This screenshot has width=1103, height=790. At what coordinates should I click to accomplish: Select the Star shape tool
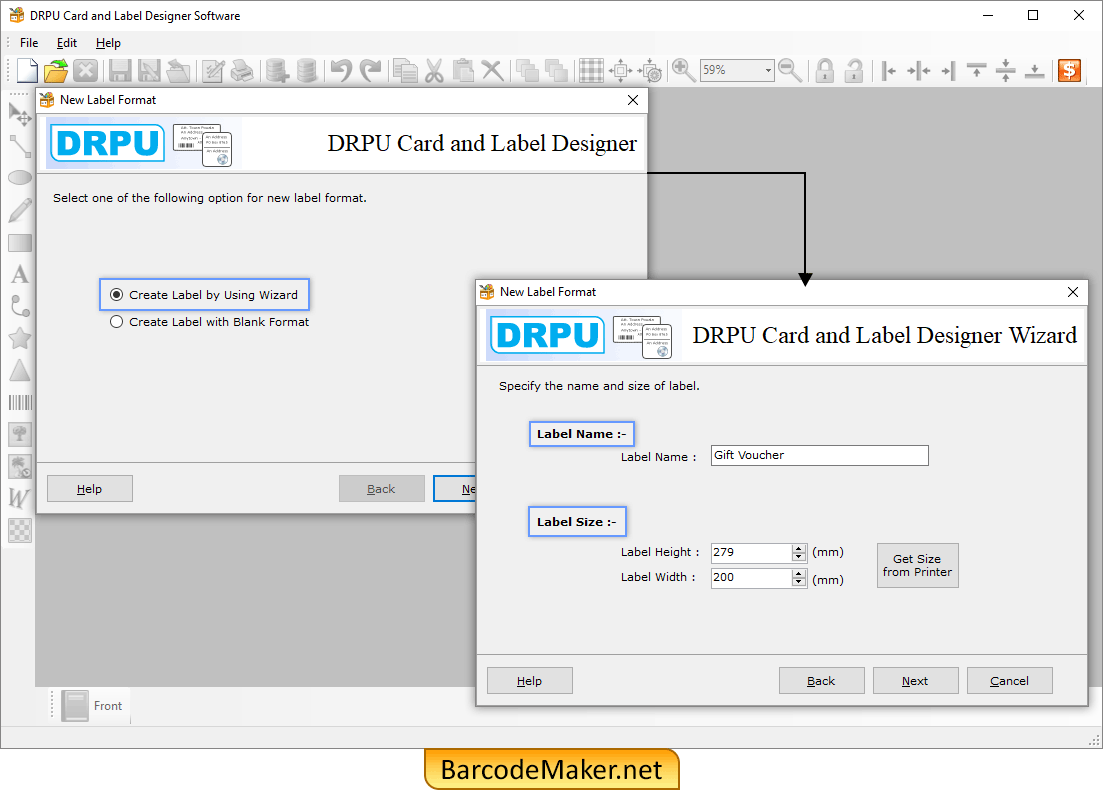(x=20, y=338)
